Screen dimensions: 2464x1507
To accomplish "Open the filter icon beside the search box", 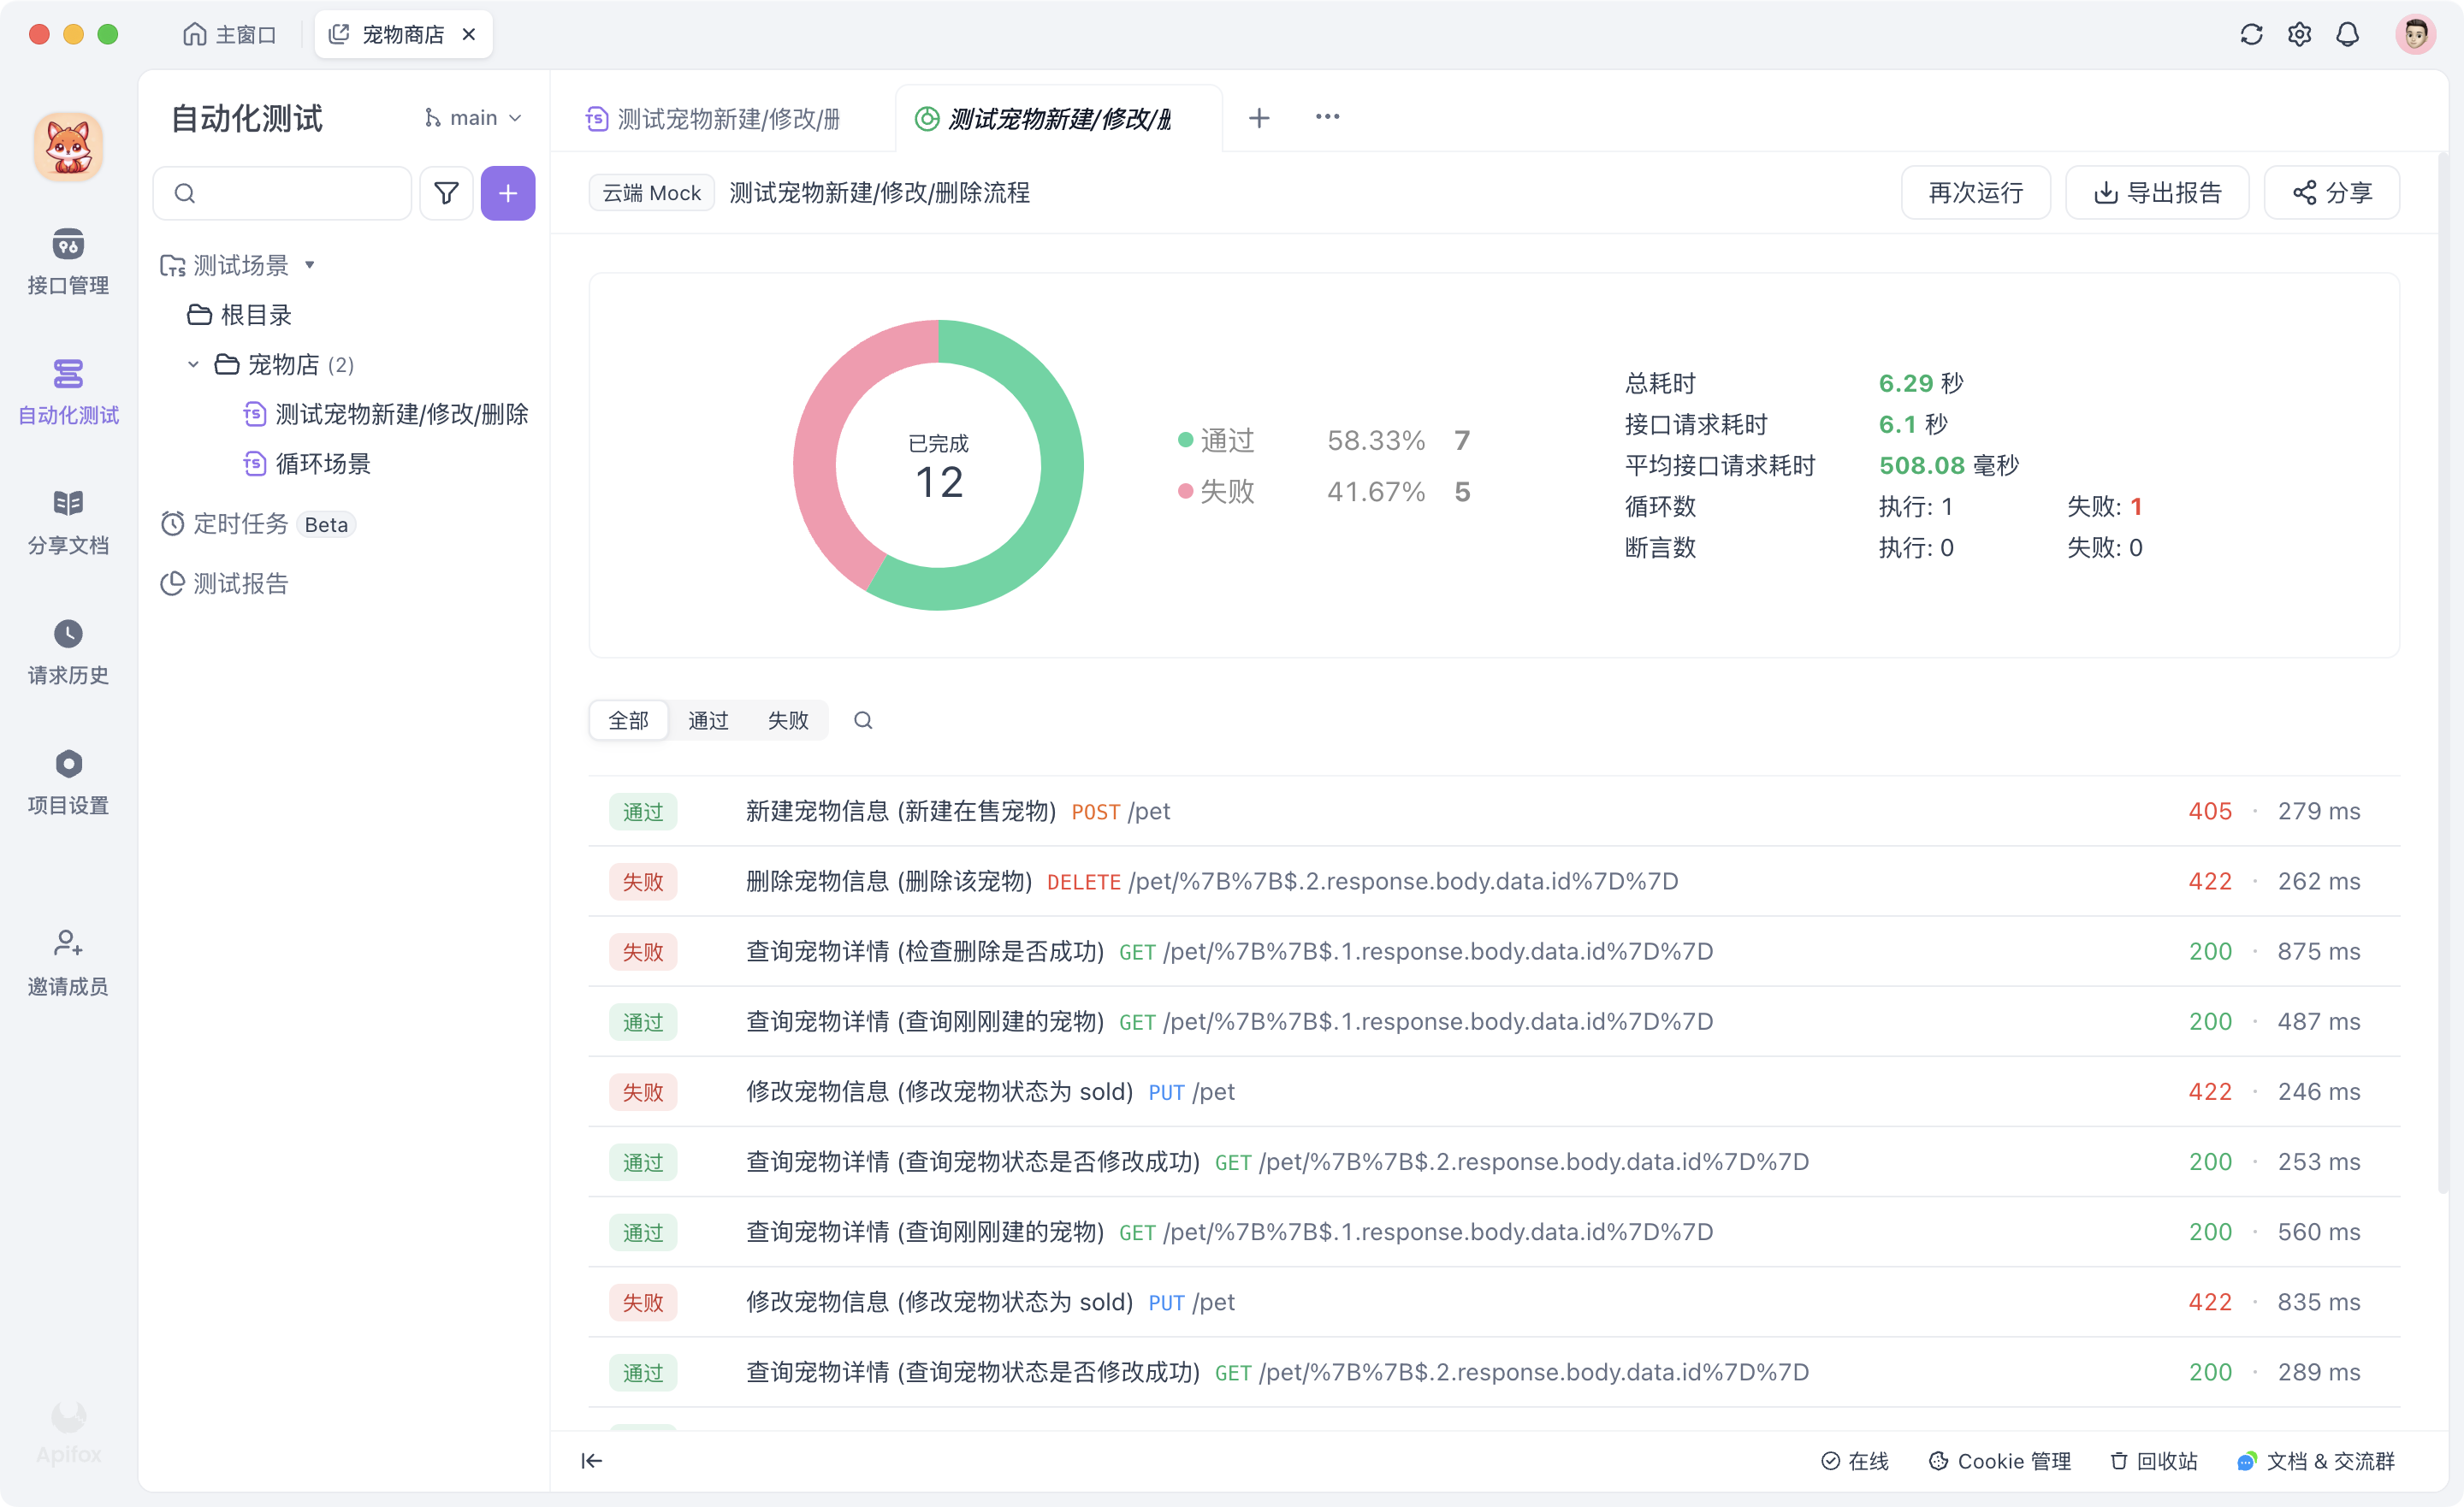I will 446,192.
